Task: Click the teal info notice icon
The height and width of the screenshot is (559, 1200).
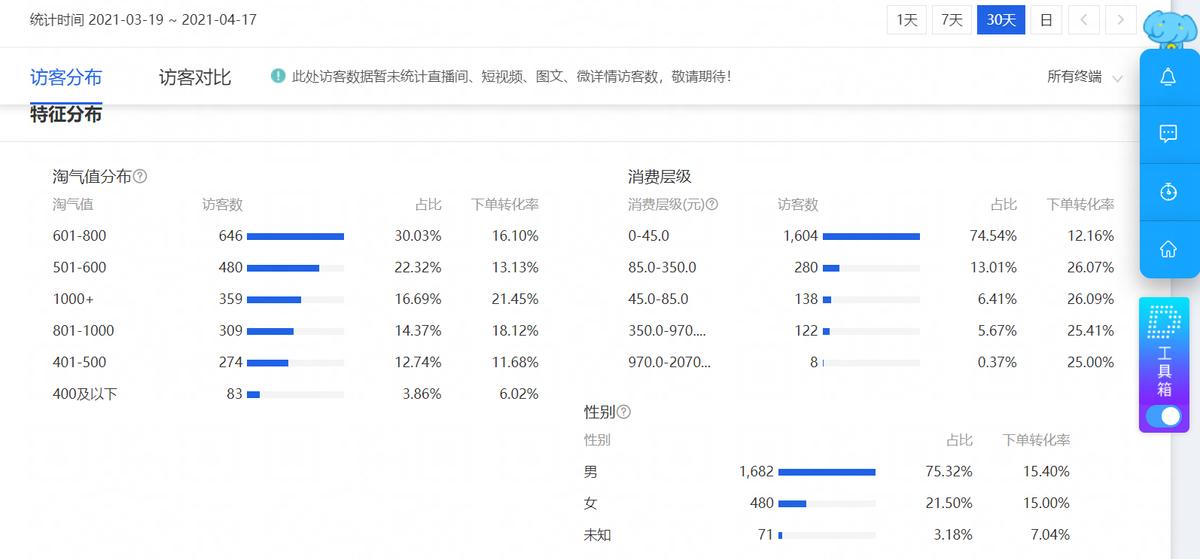Action: tap(279, 76)
